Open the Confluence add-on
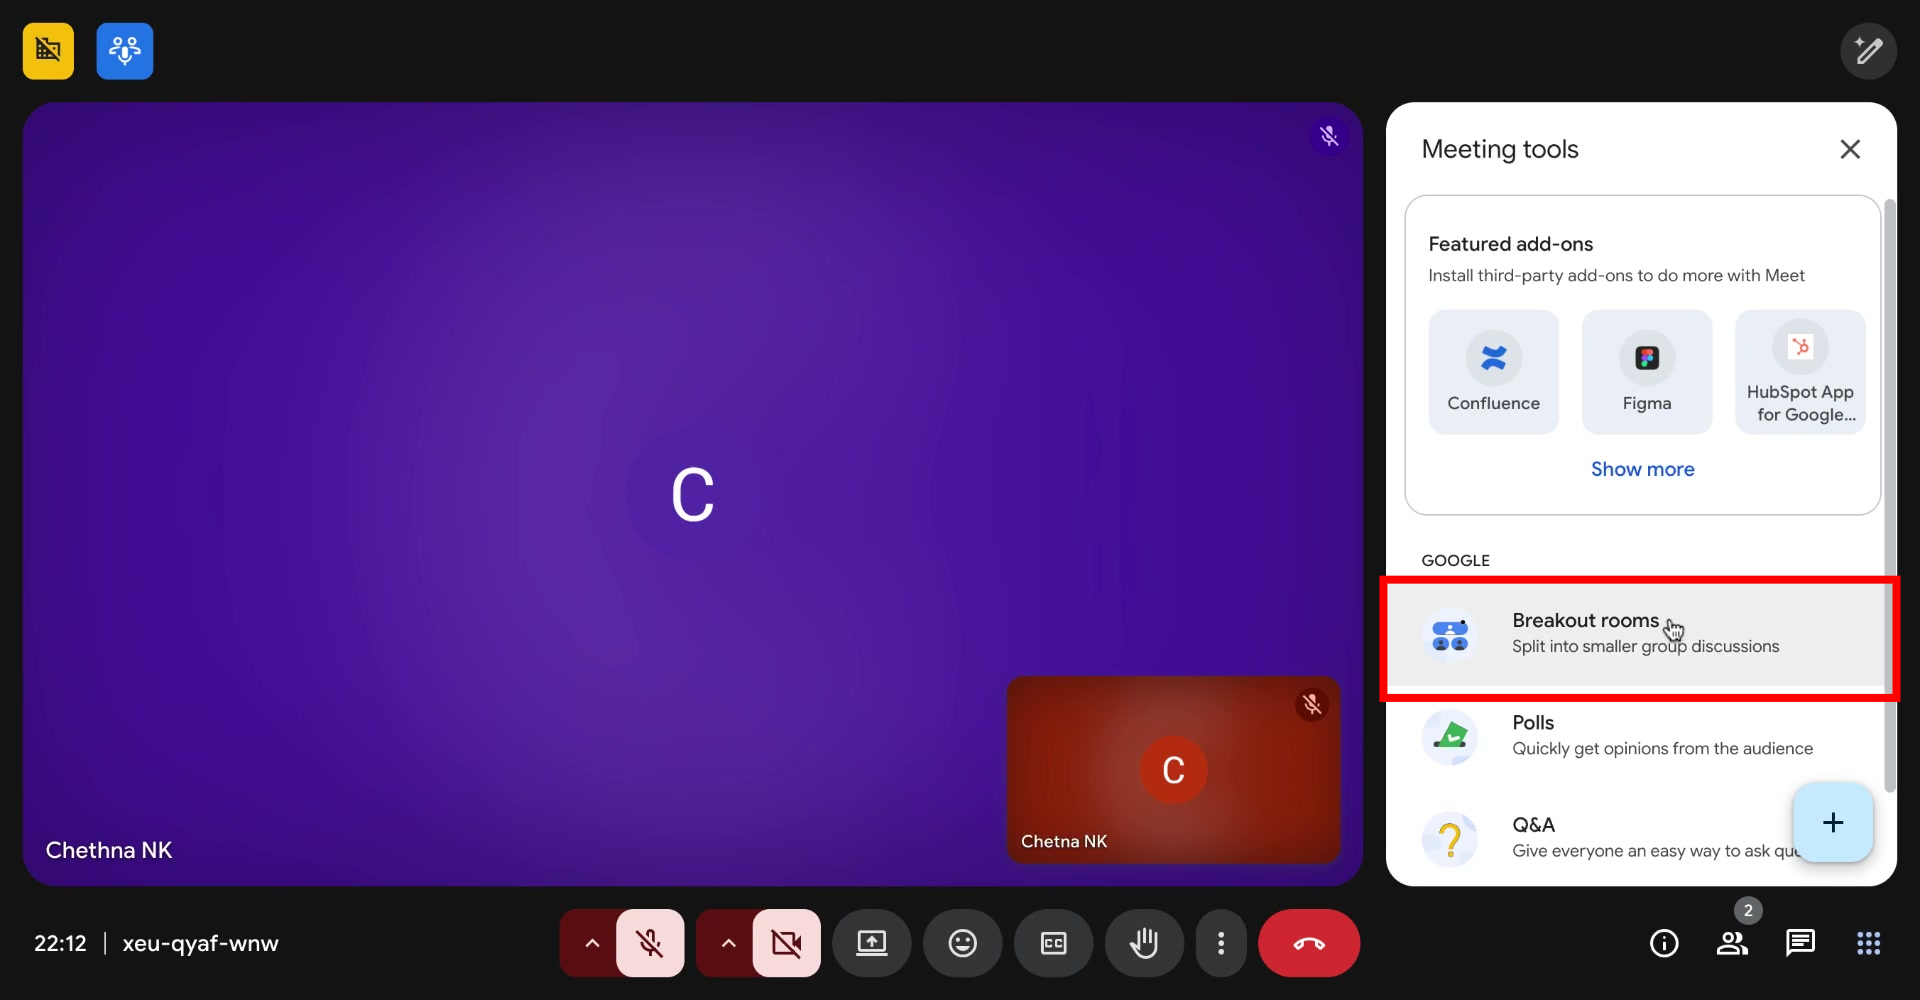This screenshot has height=1000, width=1920. pyautogui.click(x=1493, y=372)
